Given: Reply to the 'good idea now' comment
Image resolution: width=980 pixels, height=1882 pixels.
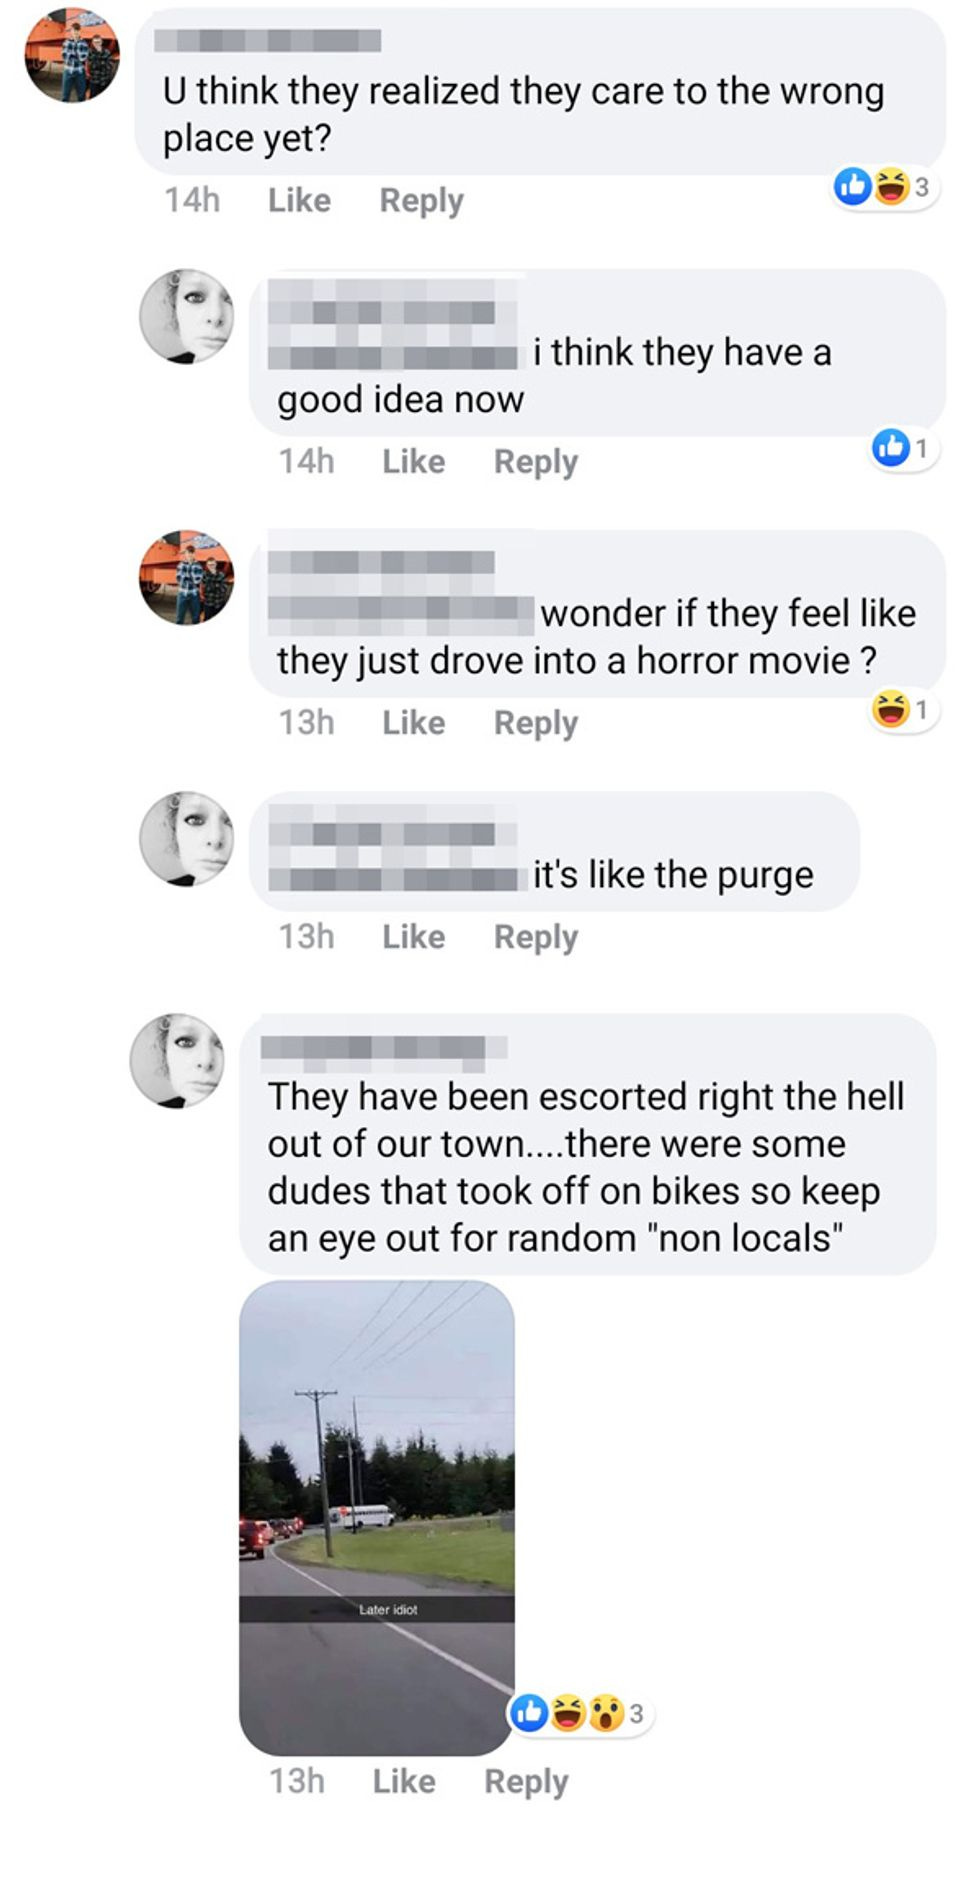Looking at the screenshot, I should (x=536, y=462).
